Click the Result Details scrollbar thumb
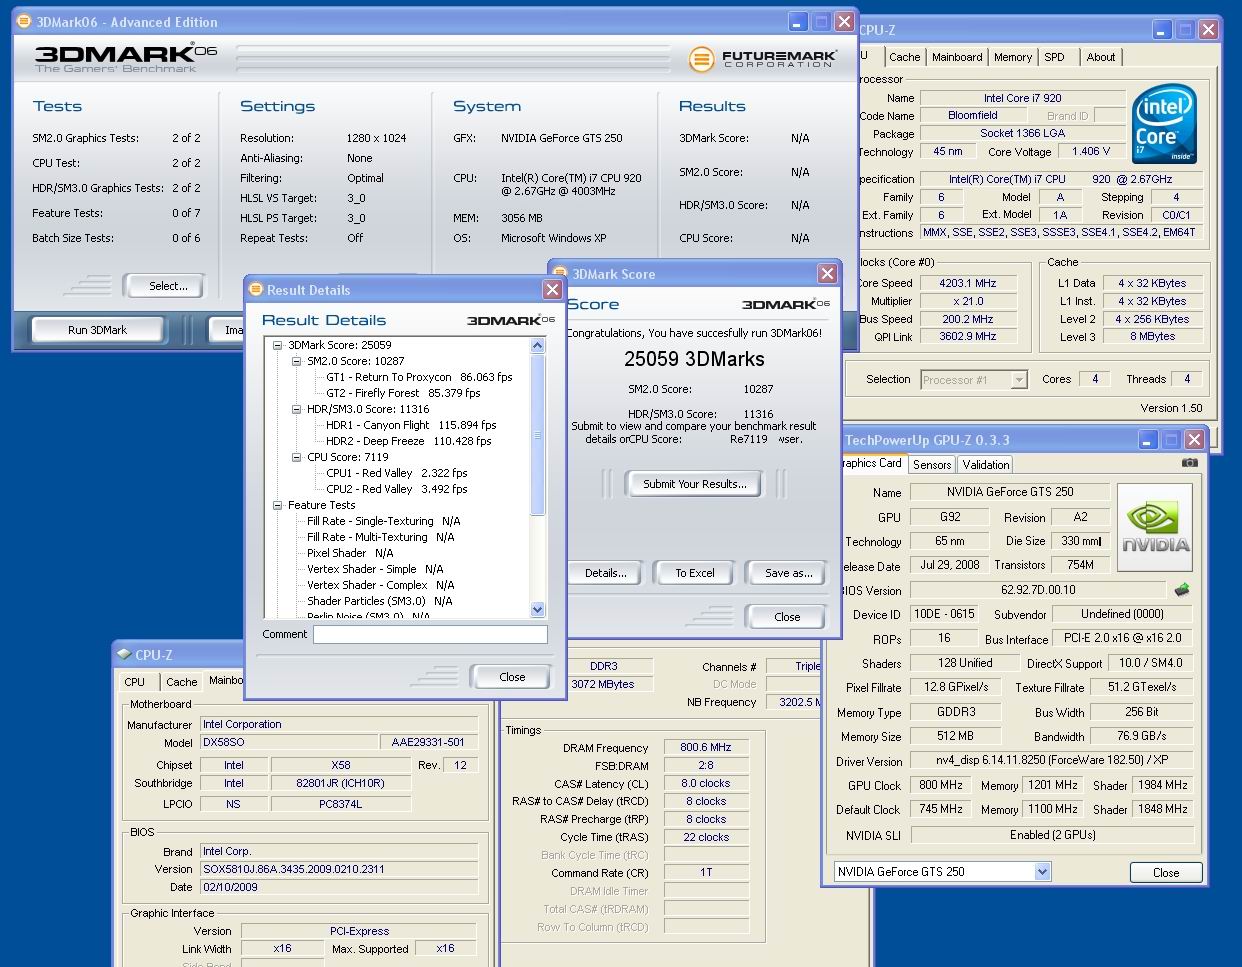 click(x=537, y=435)
